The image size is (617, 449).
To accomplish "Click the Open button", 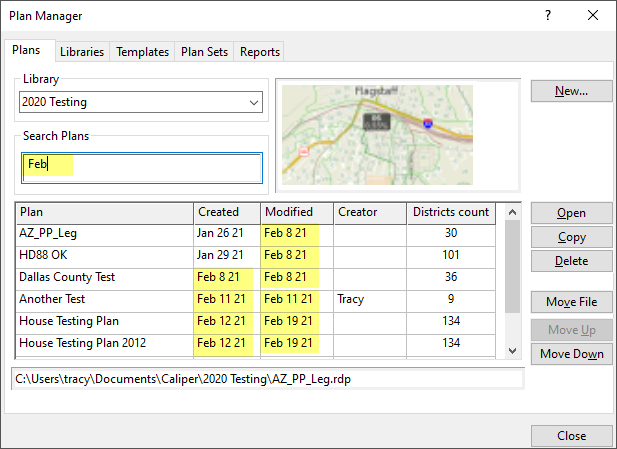I will [x=571, y=213].
